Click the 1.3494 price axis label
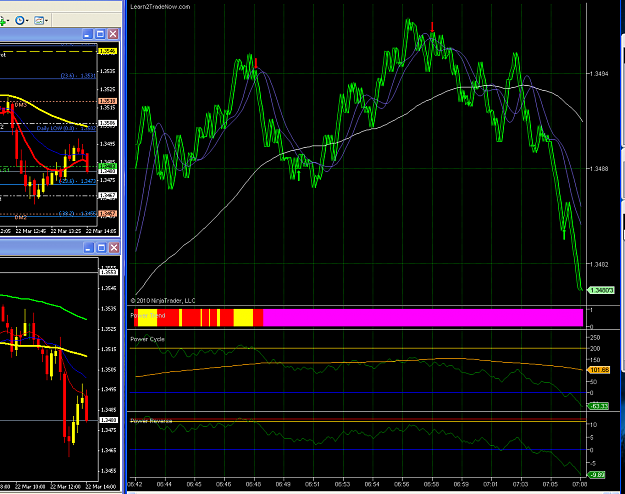The image size is (625, 494). pos(599,74)
